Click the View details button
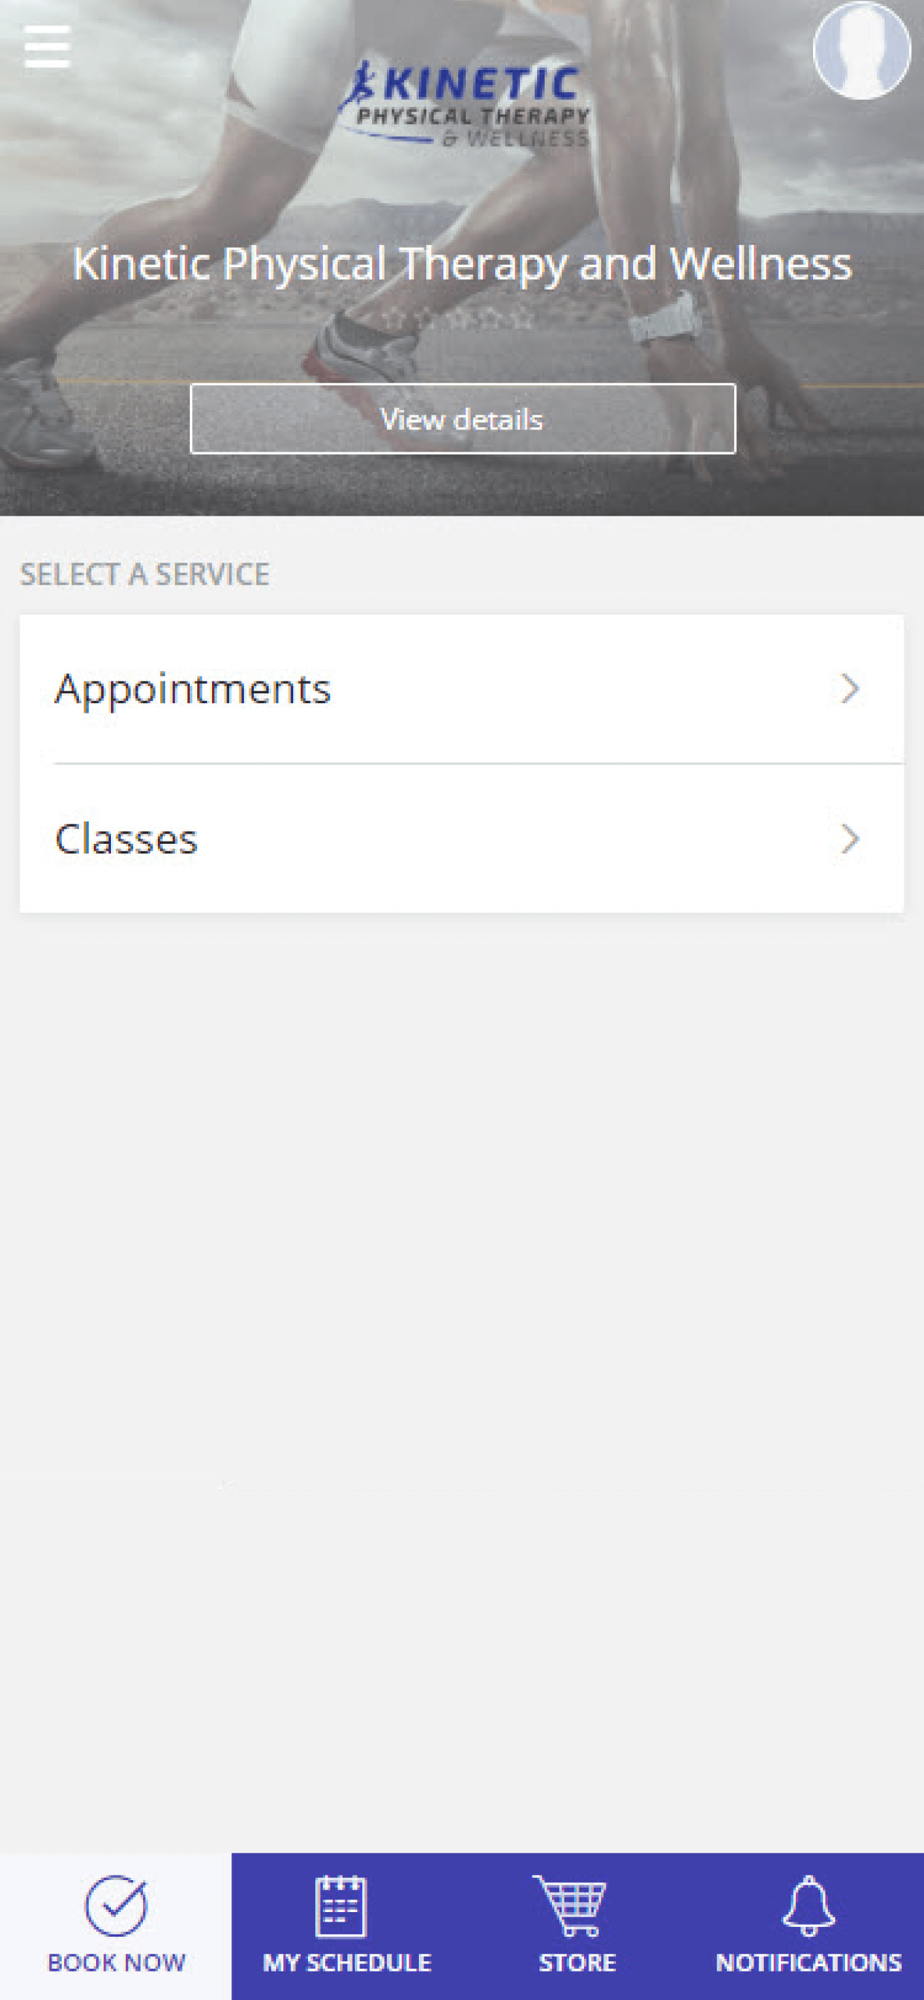This screenshot has height=2000, width=924. pos(463,419)
